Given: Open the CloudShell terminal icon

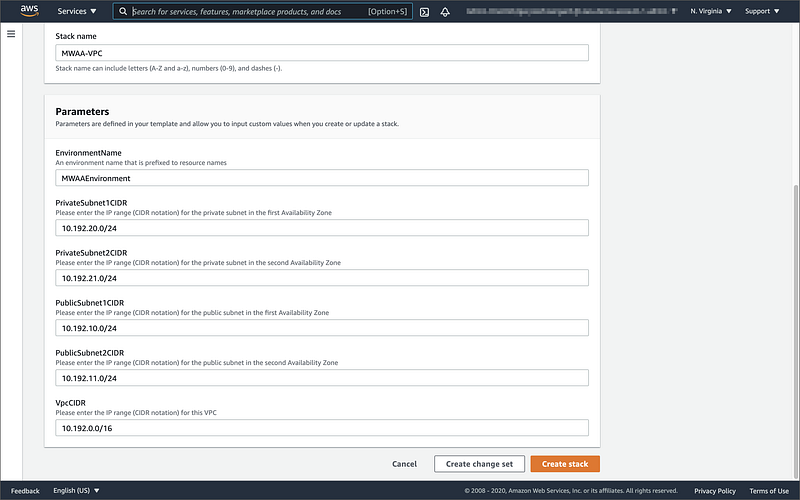Looking at the screenshot, I should 424,12.
